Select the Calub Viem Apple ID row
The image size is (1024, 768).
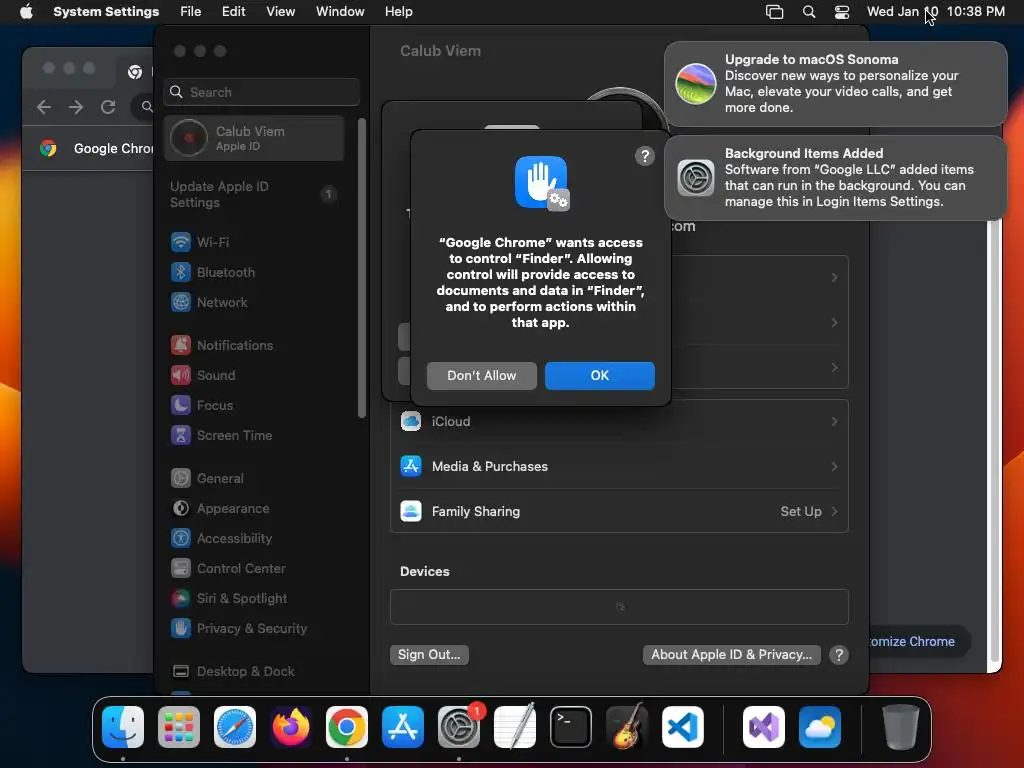click(254, 138)
